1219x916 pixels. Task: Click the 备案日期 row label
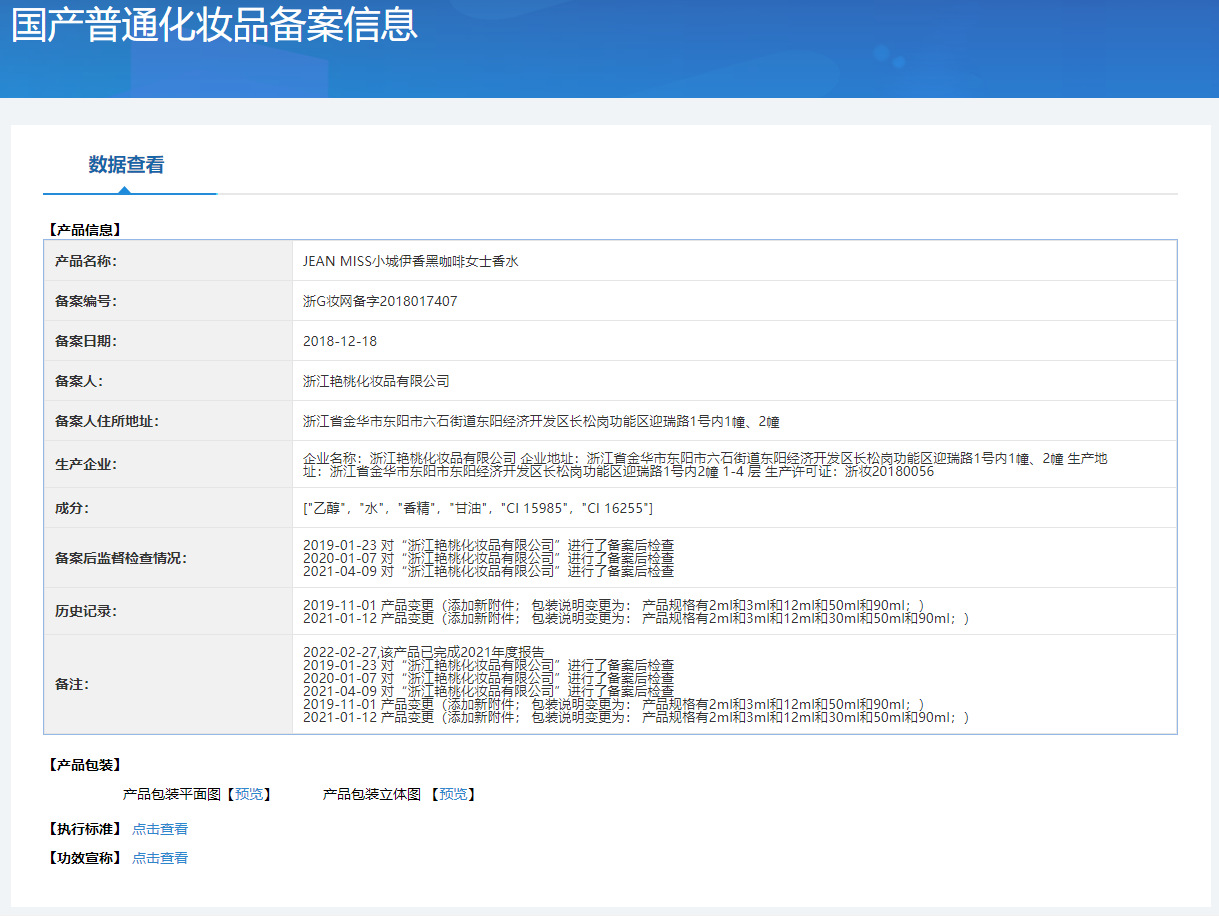click(86, 341)
